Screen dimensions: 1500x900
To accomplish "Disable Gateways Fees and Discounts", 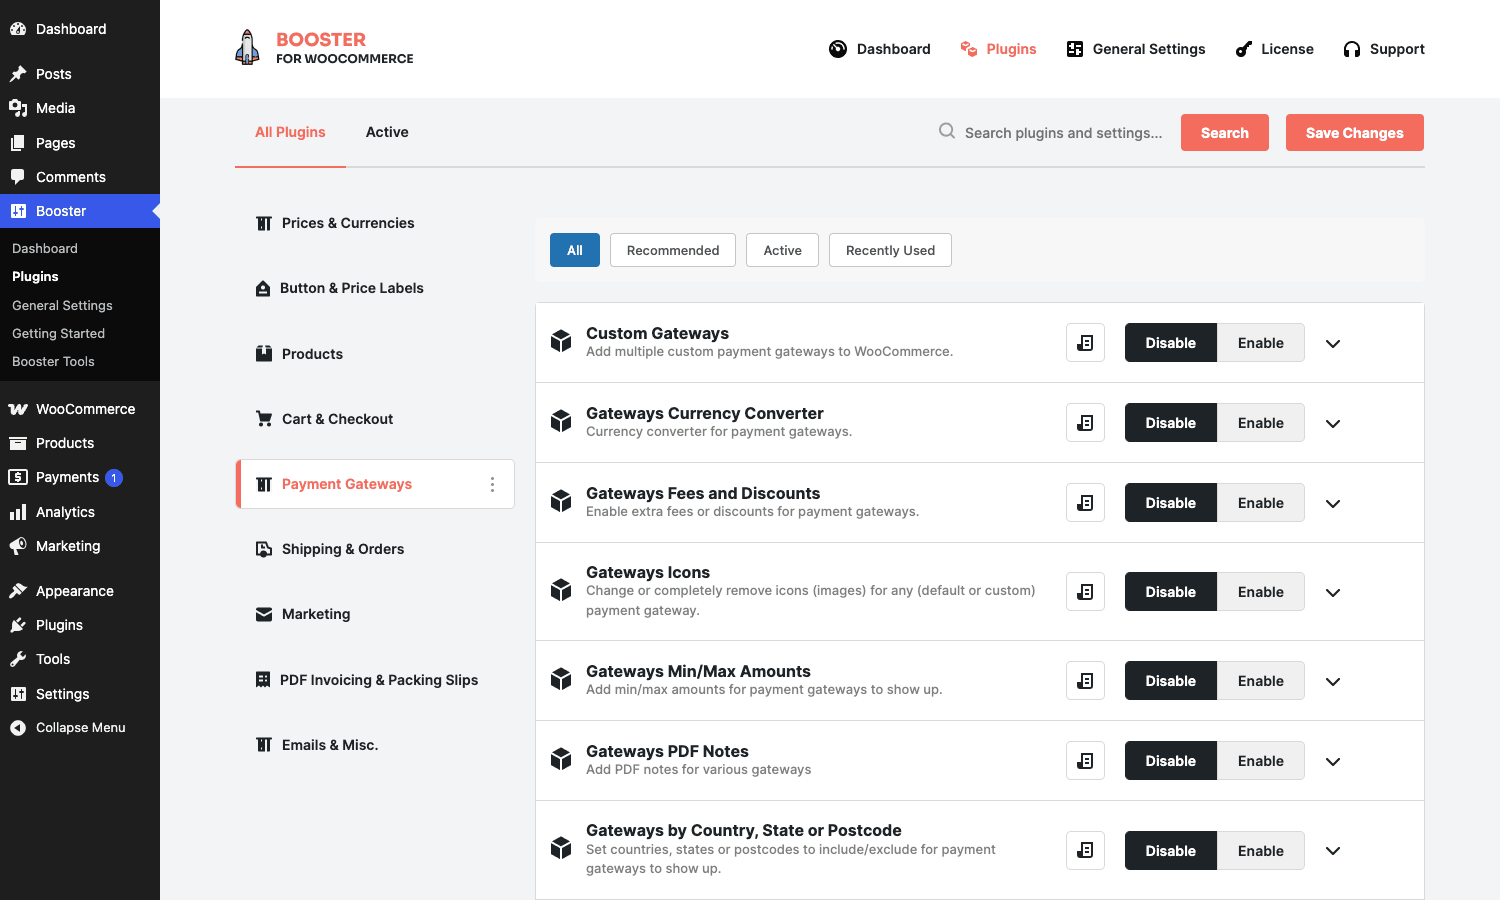I will pos(1171,503).
